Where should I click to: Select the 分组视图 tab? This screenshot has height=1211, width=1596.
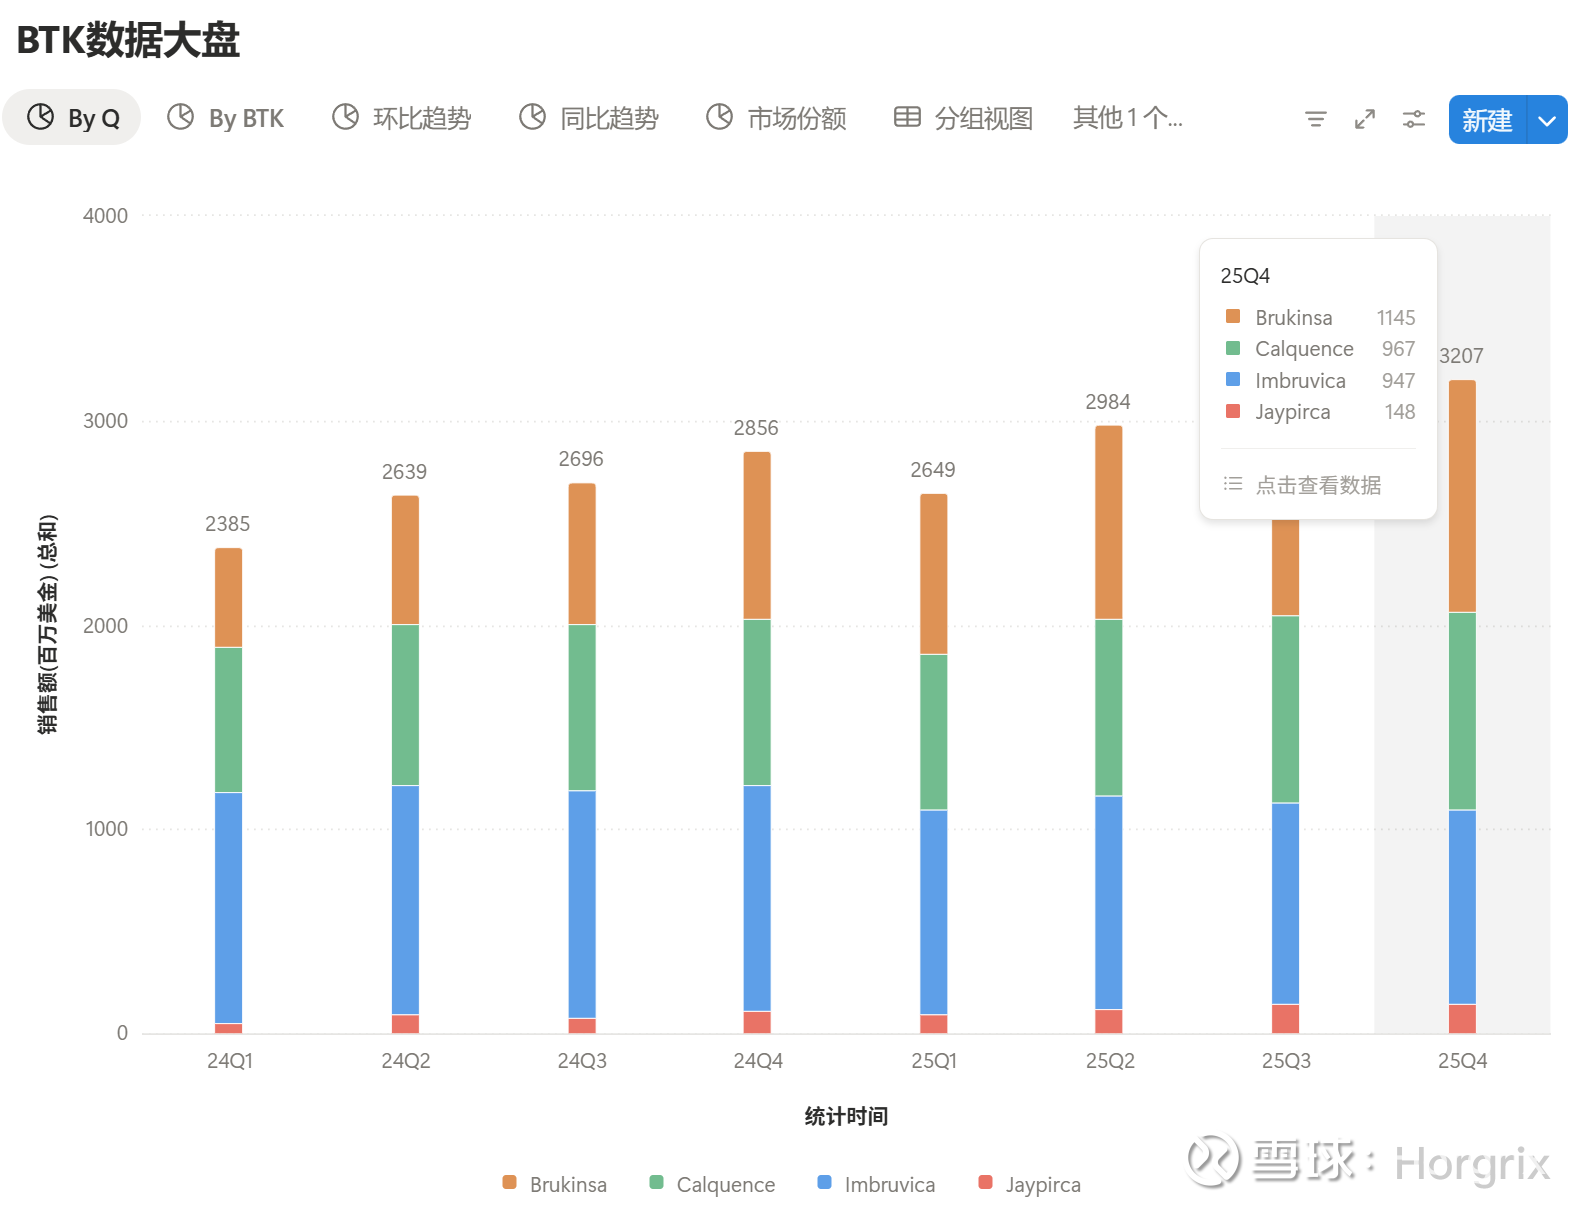[x=964, y=118]
